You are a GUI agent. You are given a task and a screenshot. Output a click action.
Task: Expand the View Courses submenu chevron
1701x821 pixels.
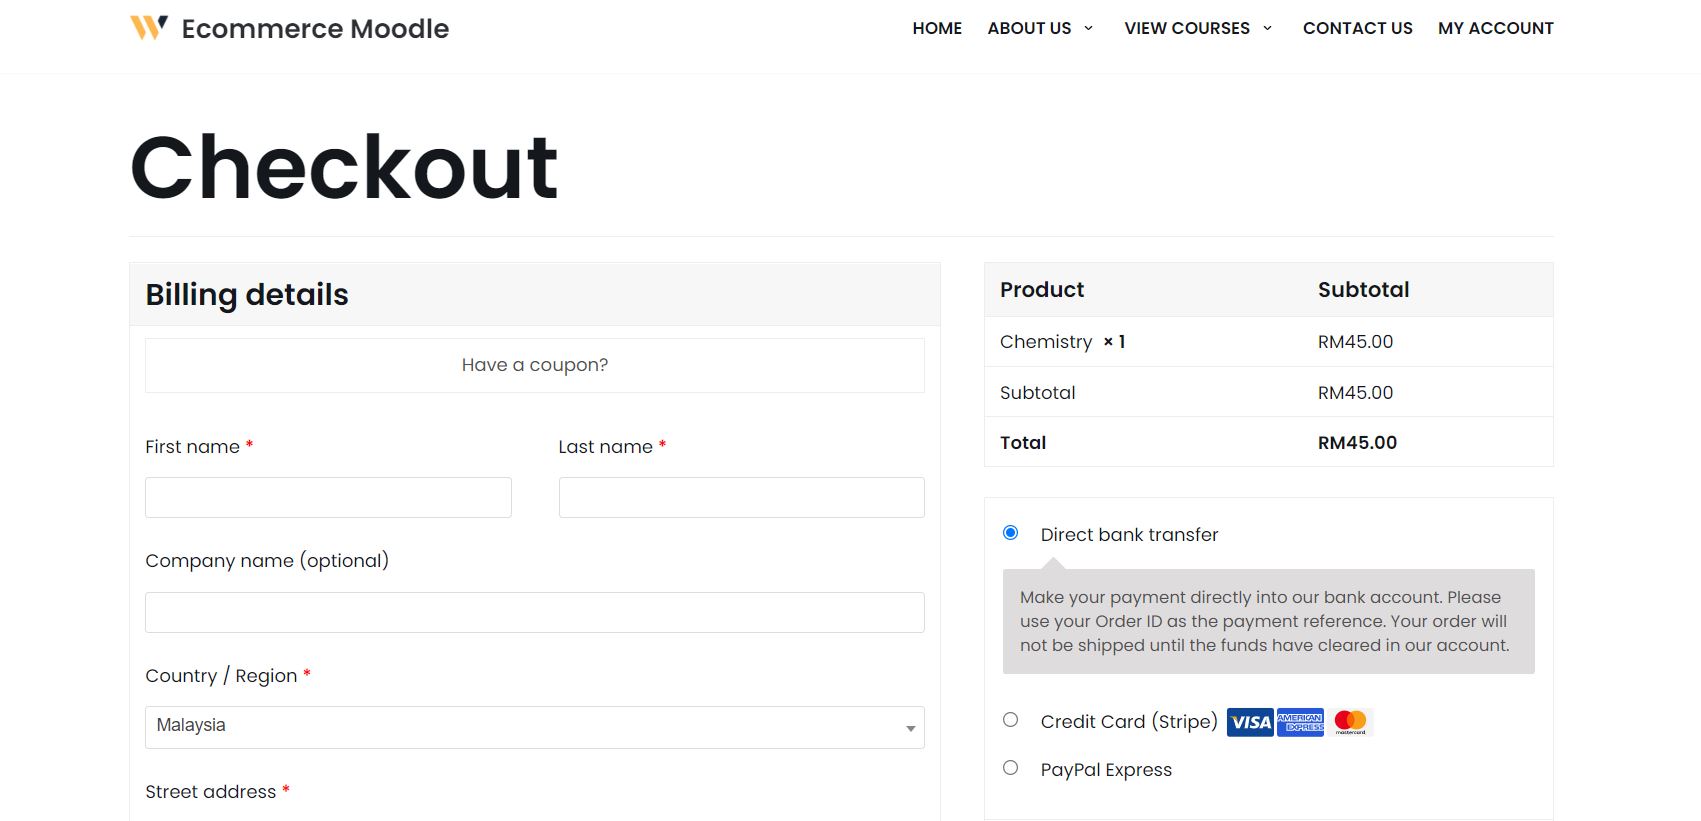click(1267, 28)
